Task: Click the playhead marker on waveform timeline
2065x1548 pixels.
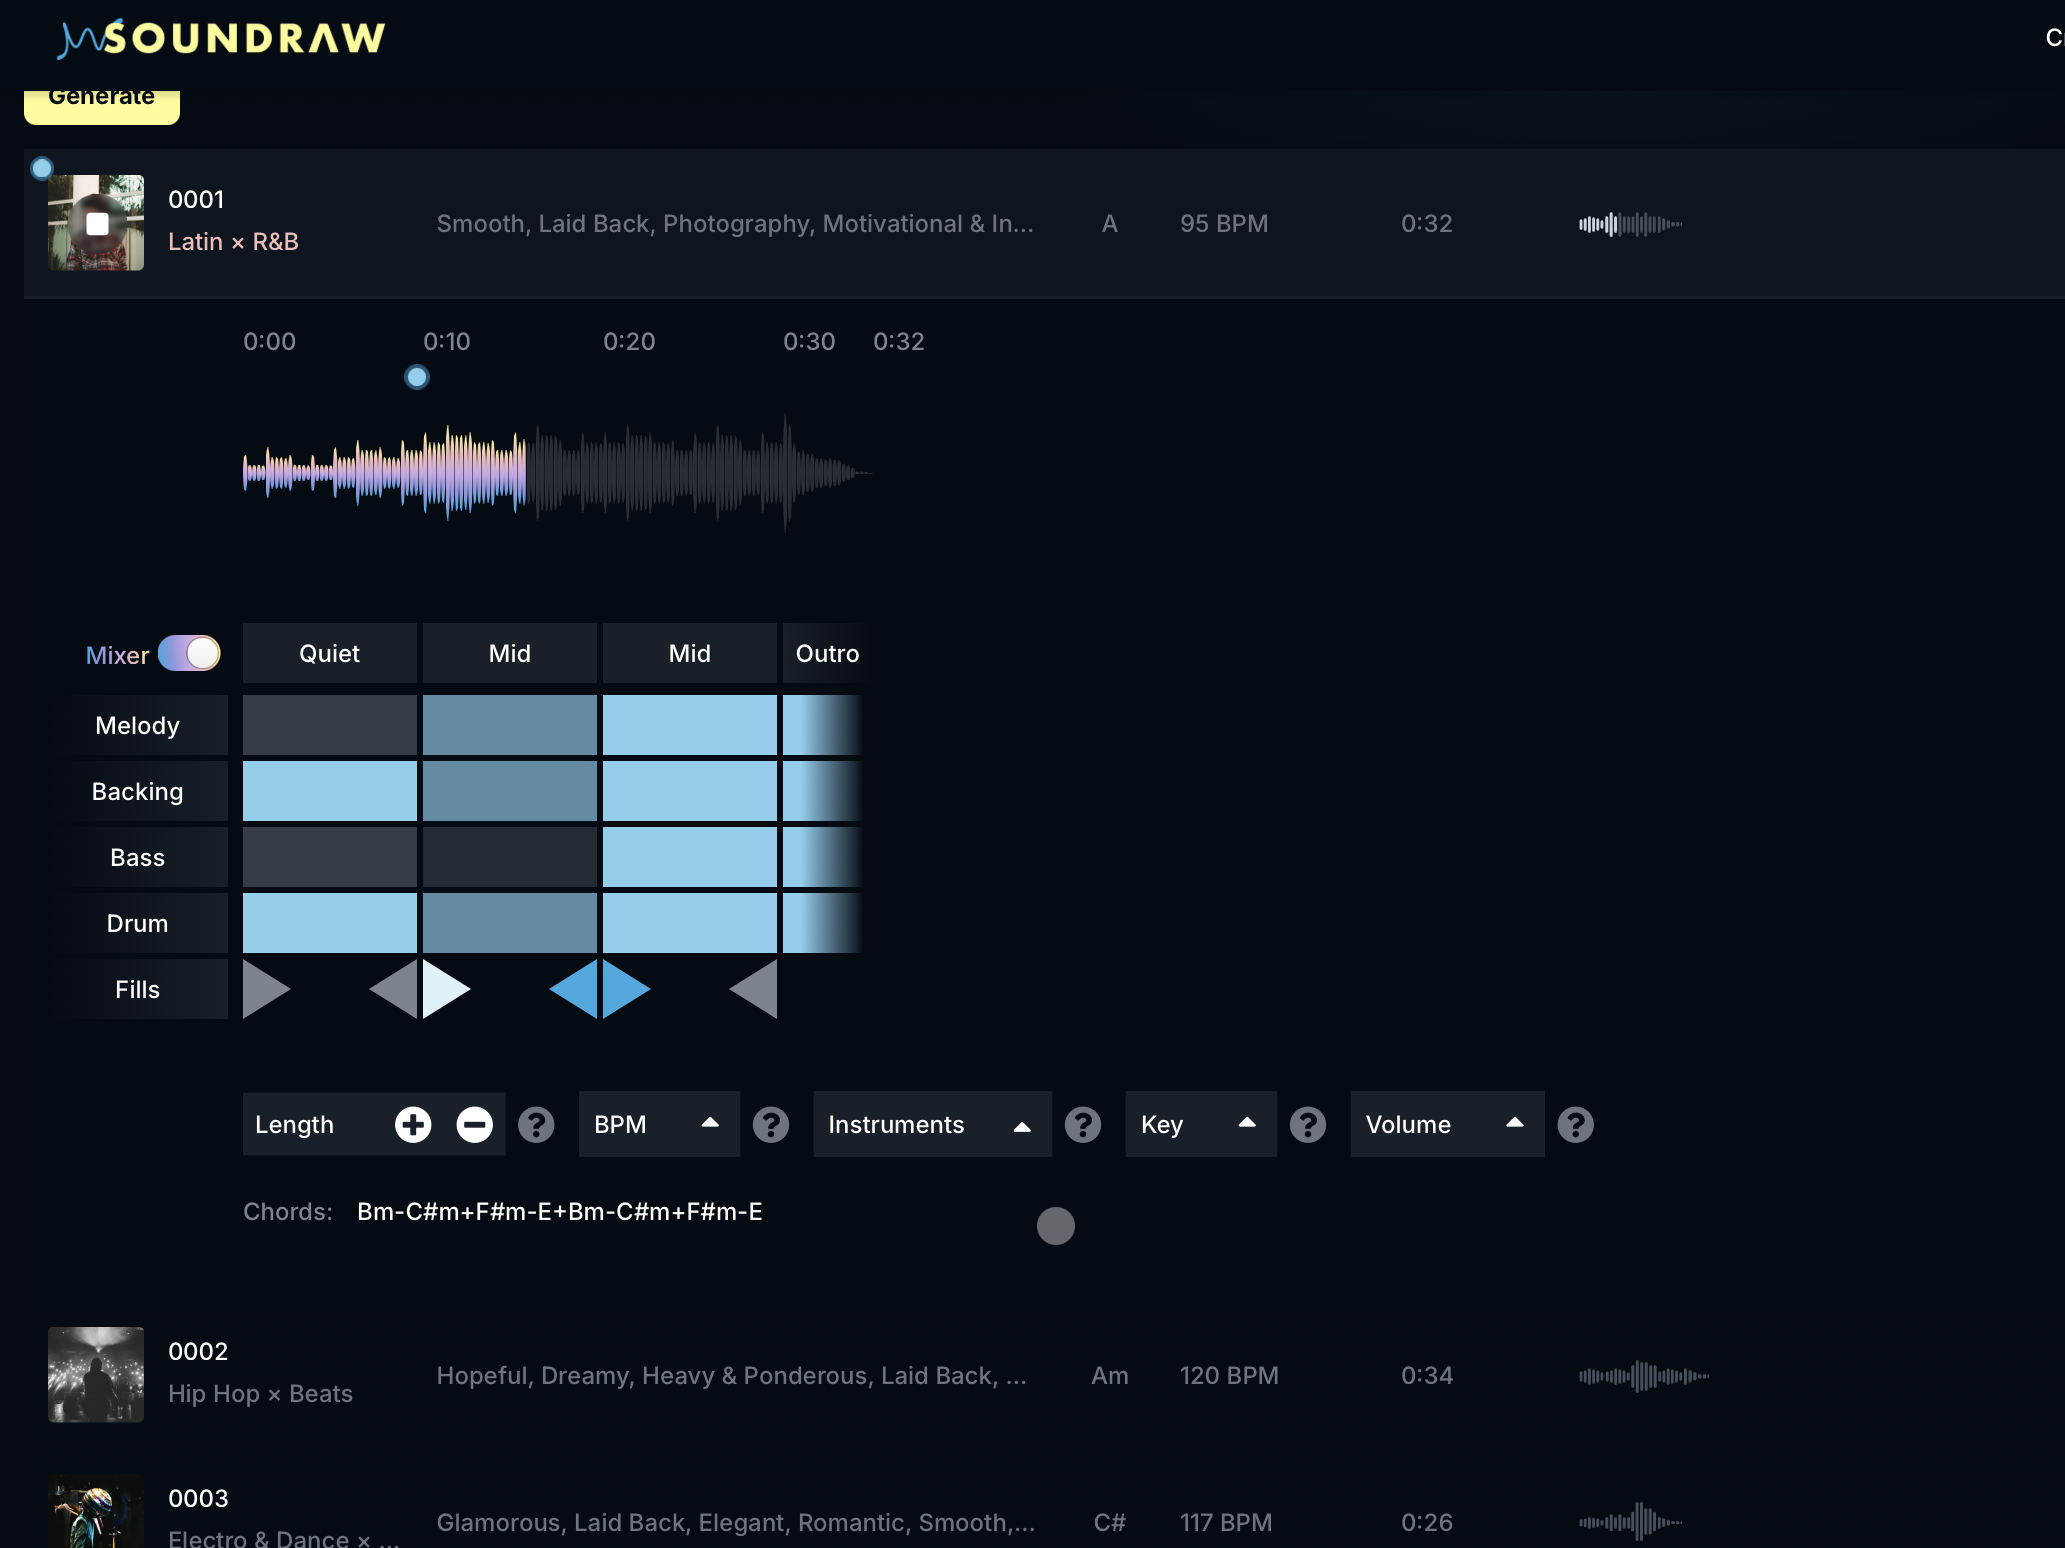Action: (x=417, y=378)
